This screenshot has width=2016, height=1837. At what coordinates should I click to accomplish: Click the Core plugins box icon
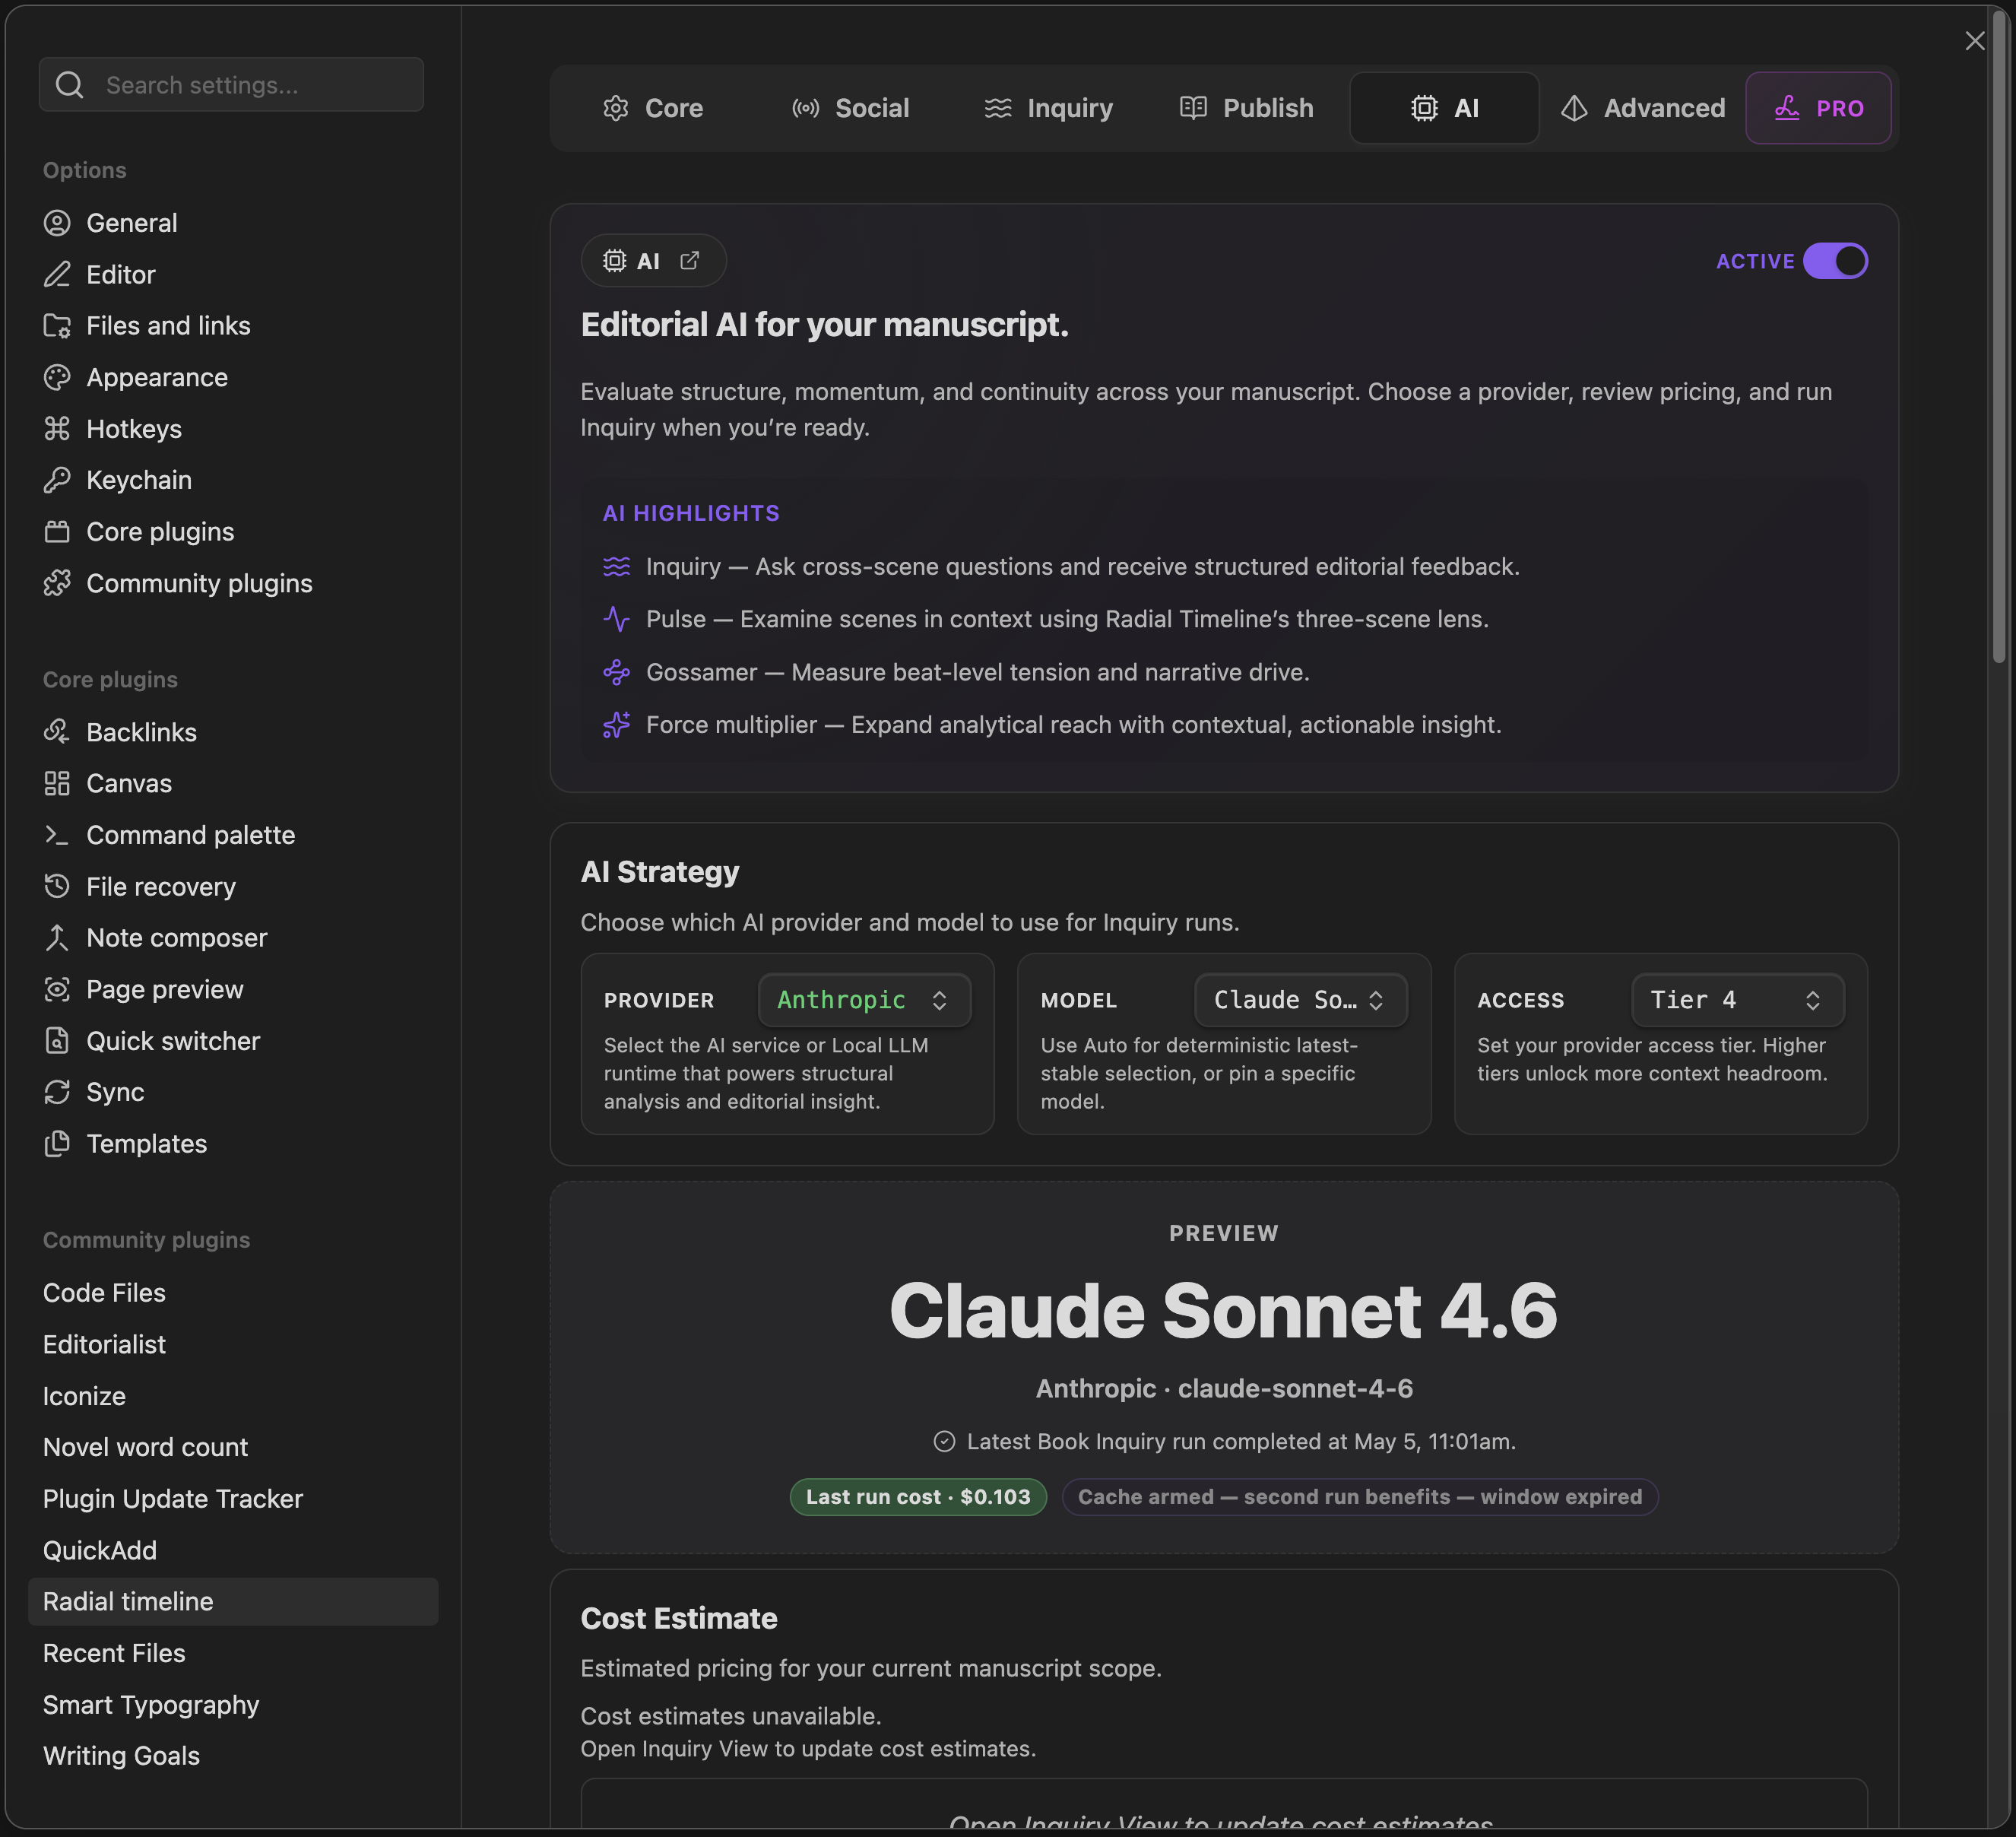[57, 532]
